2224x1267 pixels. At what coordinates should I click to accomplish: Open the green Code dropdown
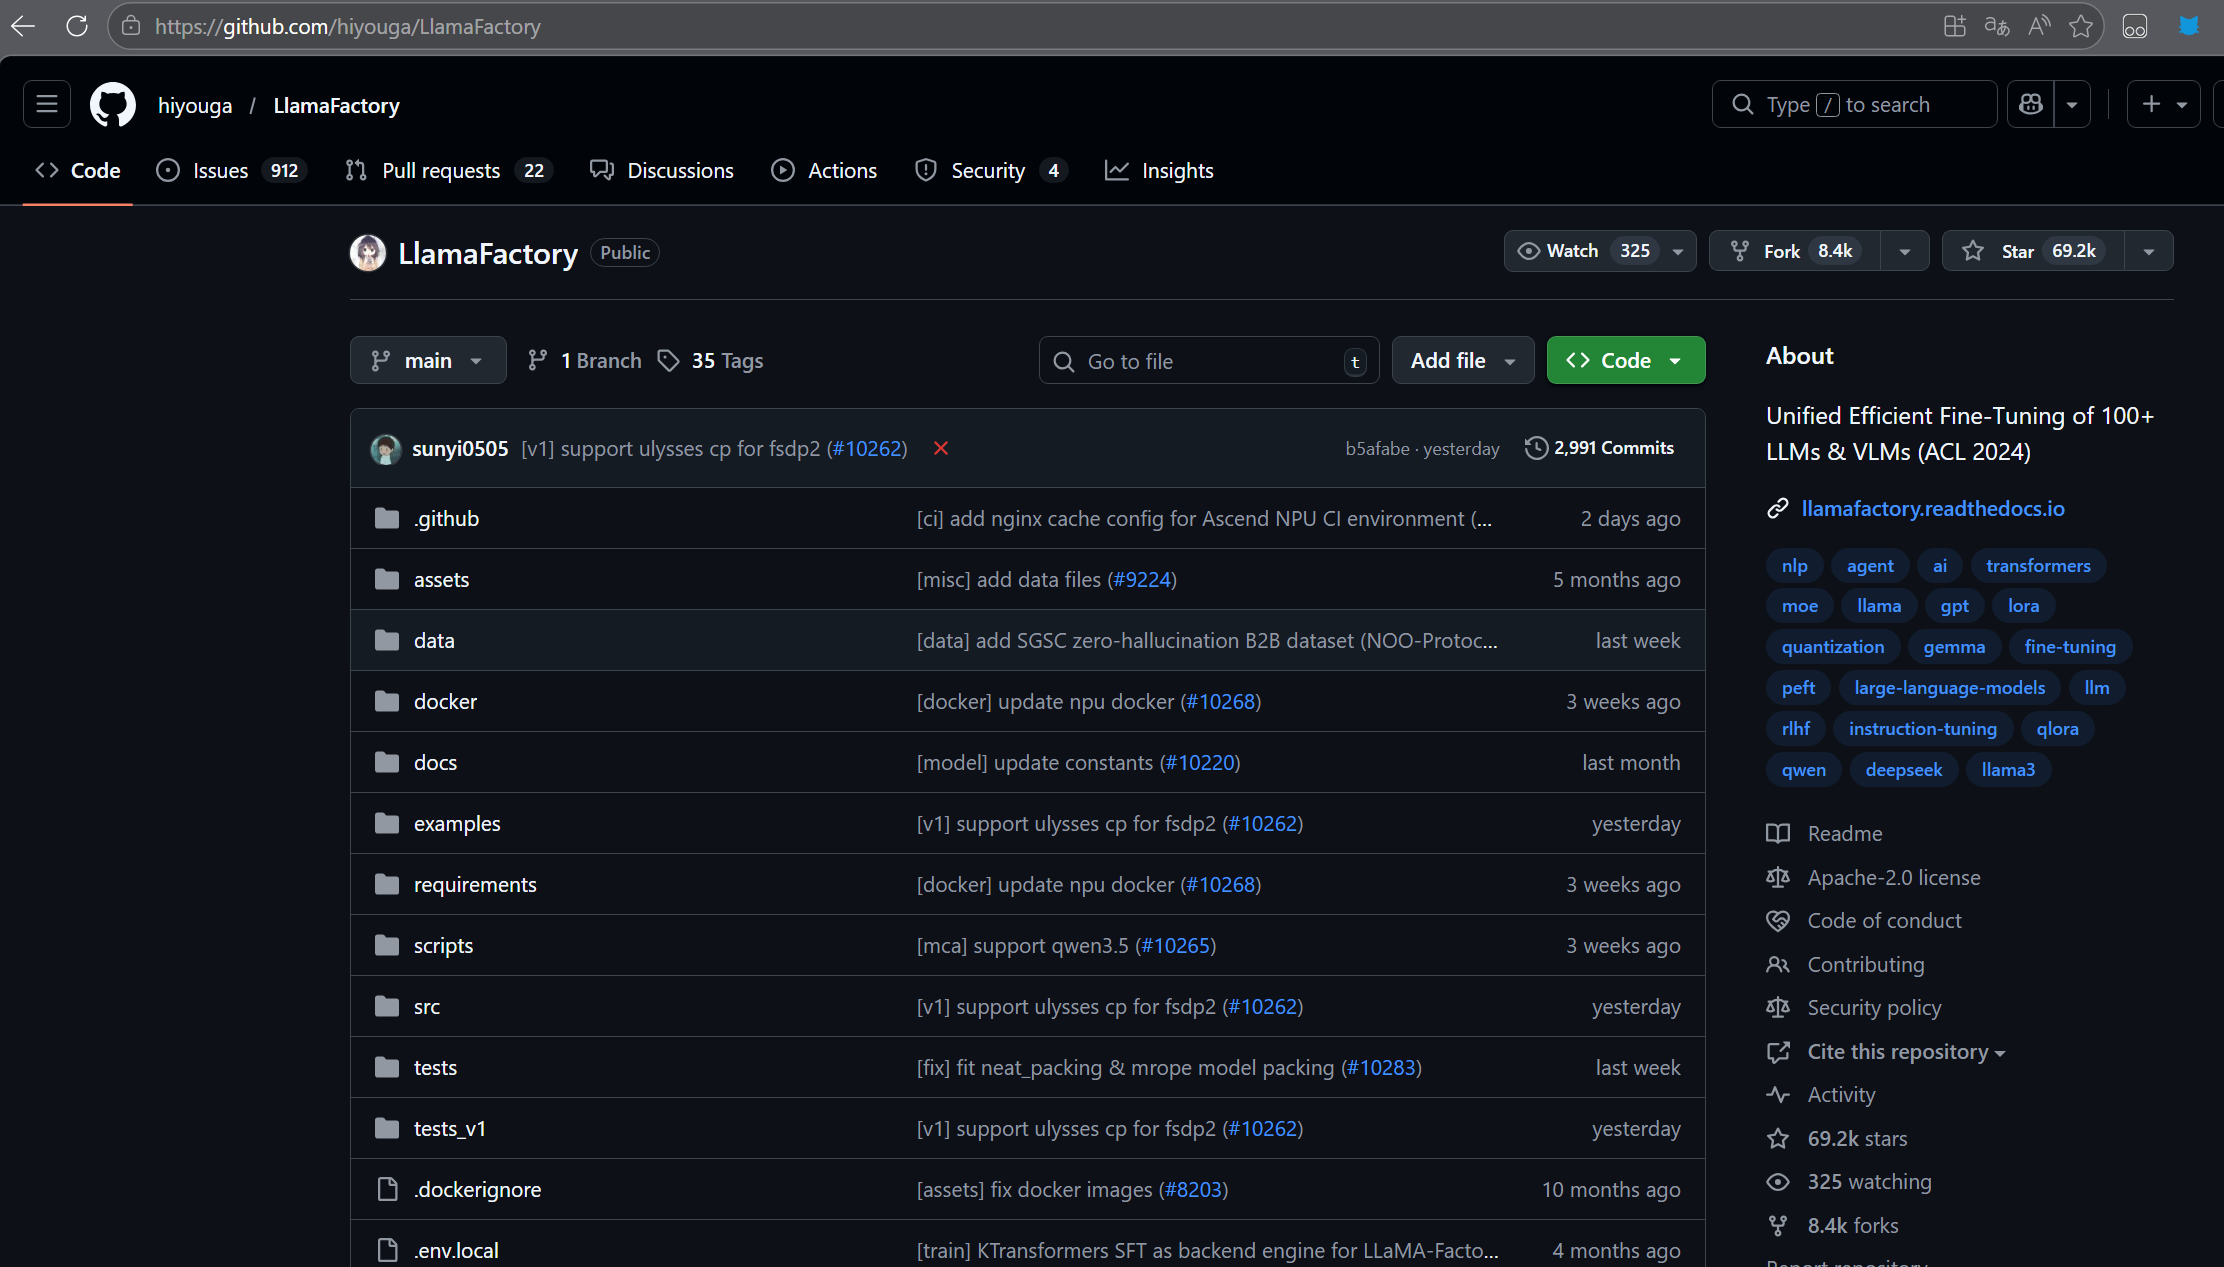[x=1625, y=361]
